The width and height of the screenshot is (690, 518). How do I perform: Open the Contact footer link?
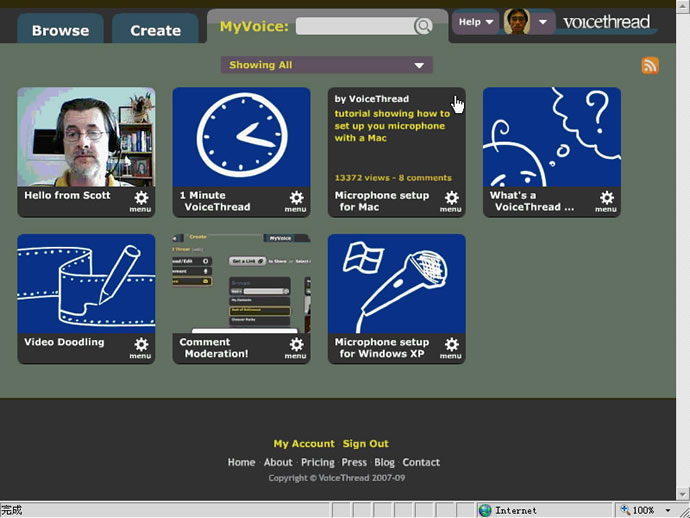[x=421, y=462]
